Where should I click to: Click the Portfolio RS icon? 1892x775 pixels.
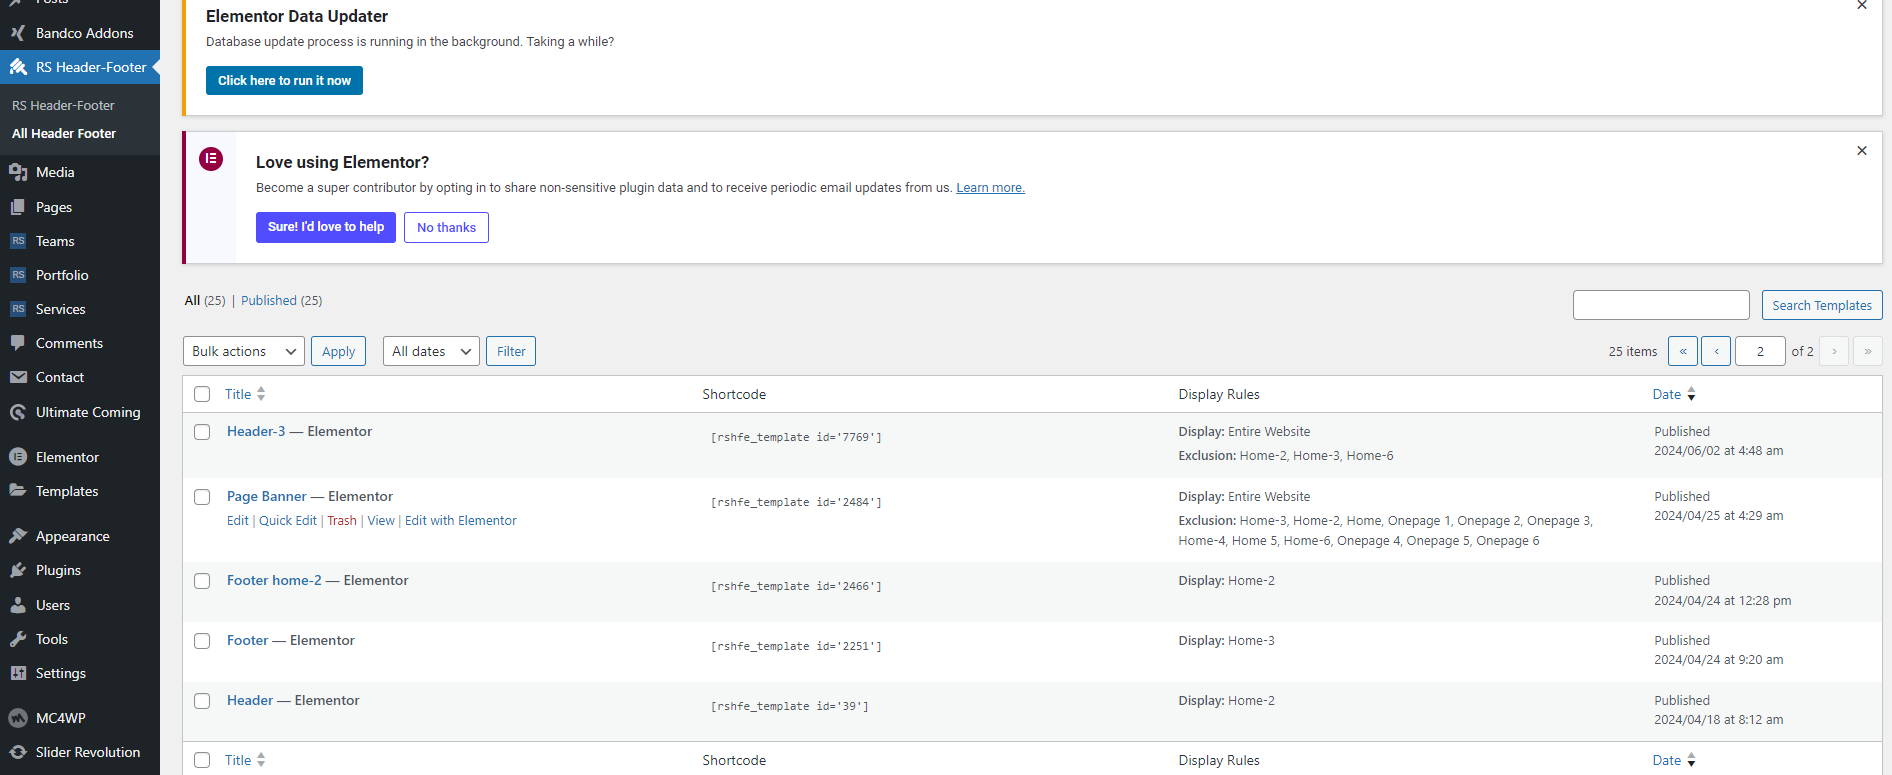[x=18, y=275]
